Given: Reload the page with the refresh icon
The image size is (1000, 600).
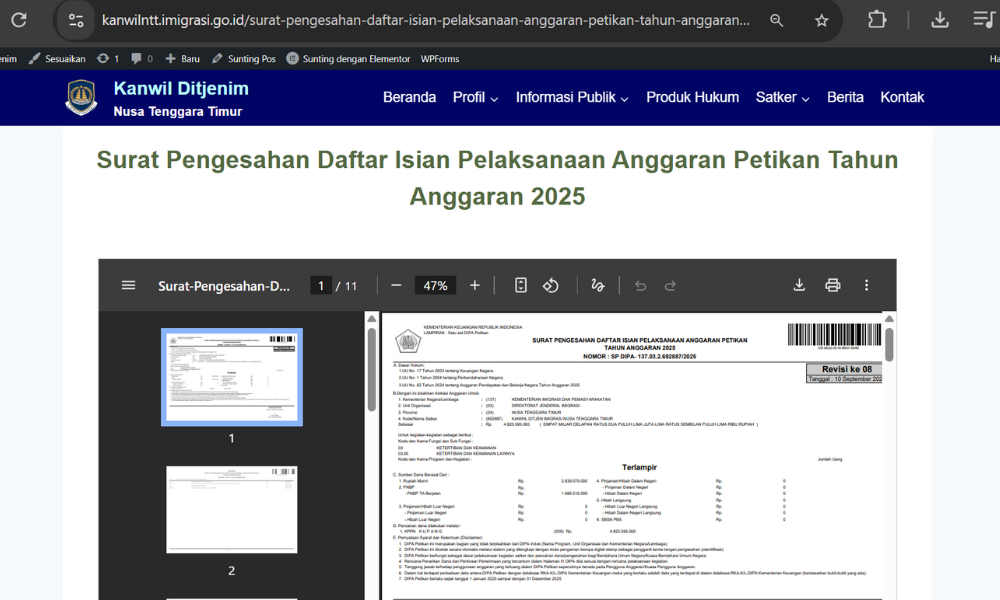Looking at the screenshot, I should 19,20.
